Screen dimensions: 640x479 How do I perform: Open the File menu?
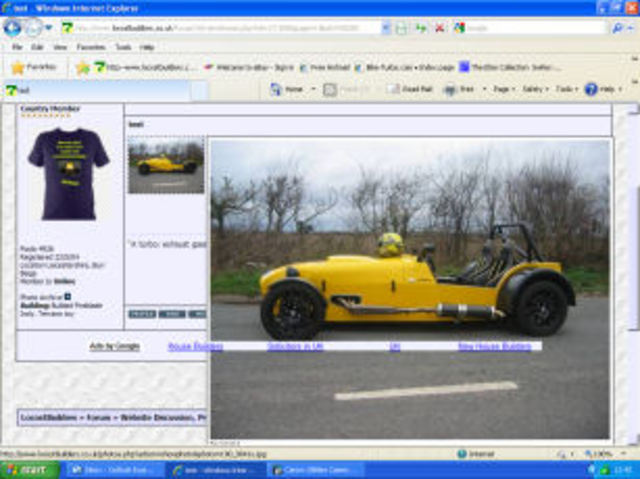click(x=17, y=47)
